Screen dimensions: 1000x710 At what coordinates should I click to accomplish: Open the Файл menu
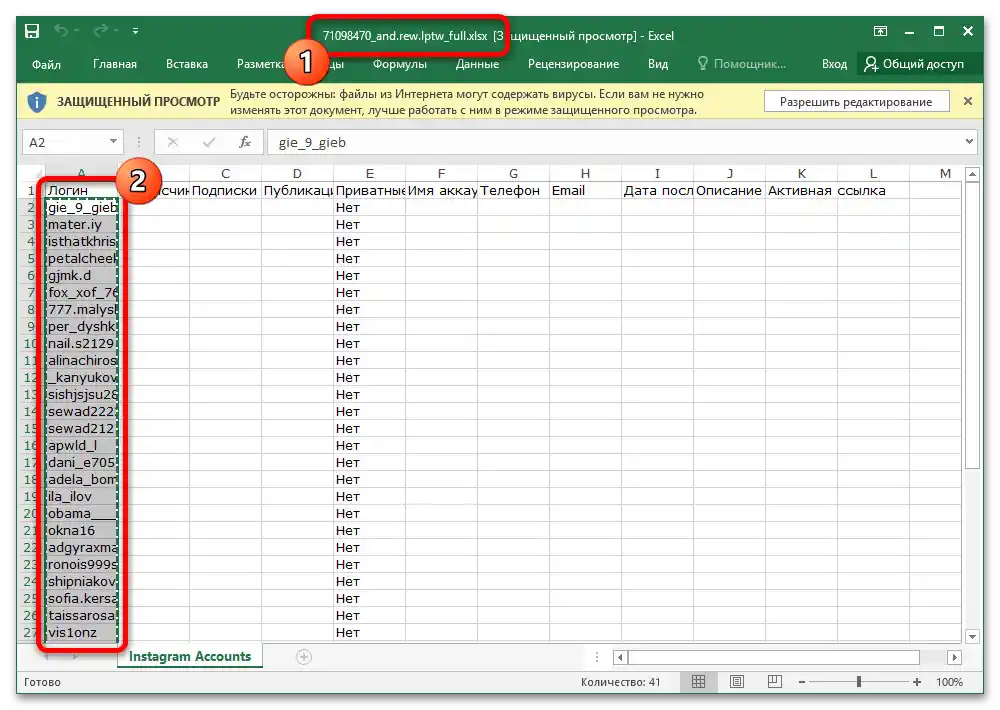pos(46,64)
